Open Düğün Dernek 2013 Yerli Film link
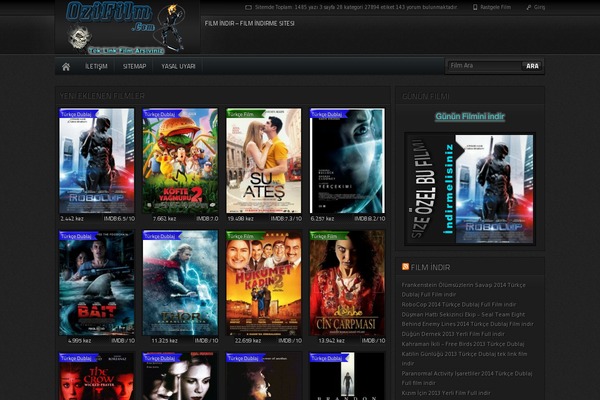The image size is (600, 400). [x=453, y=334]
